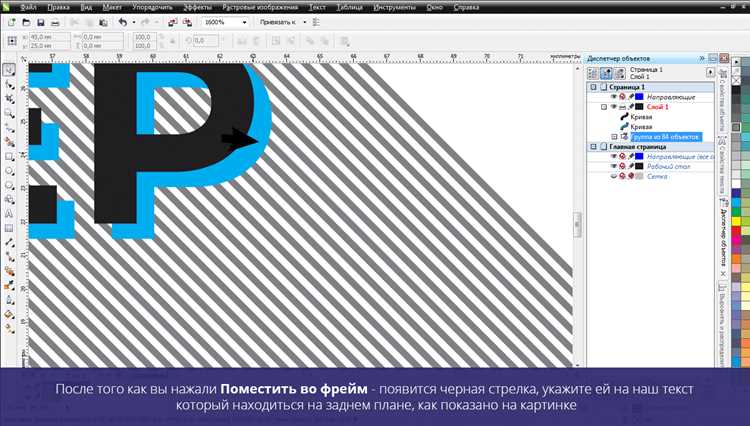Choose the Text tool in the toolbox
The width and height of the screenshot is (750, 426).
(9, 214)
